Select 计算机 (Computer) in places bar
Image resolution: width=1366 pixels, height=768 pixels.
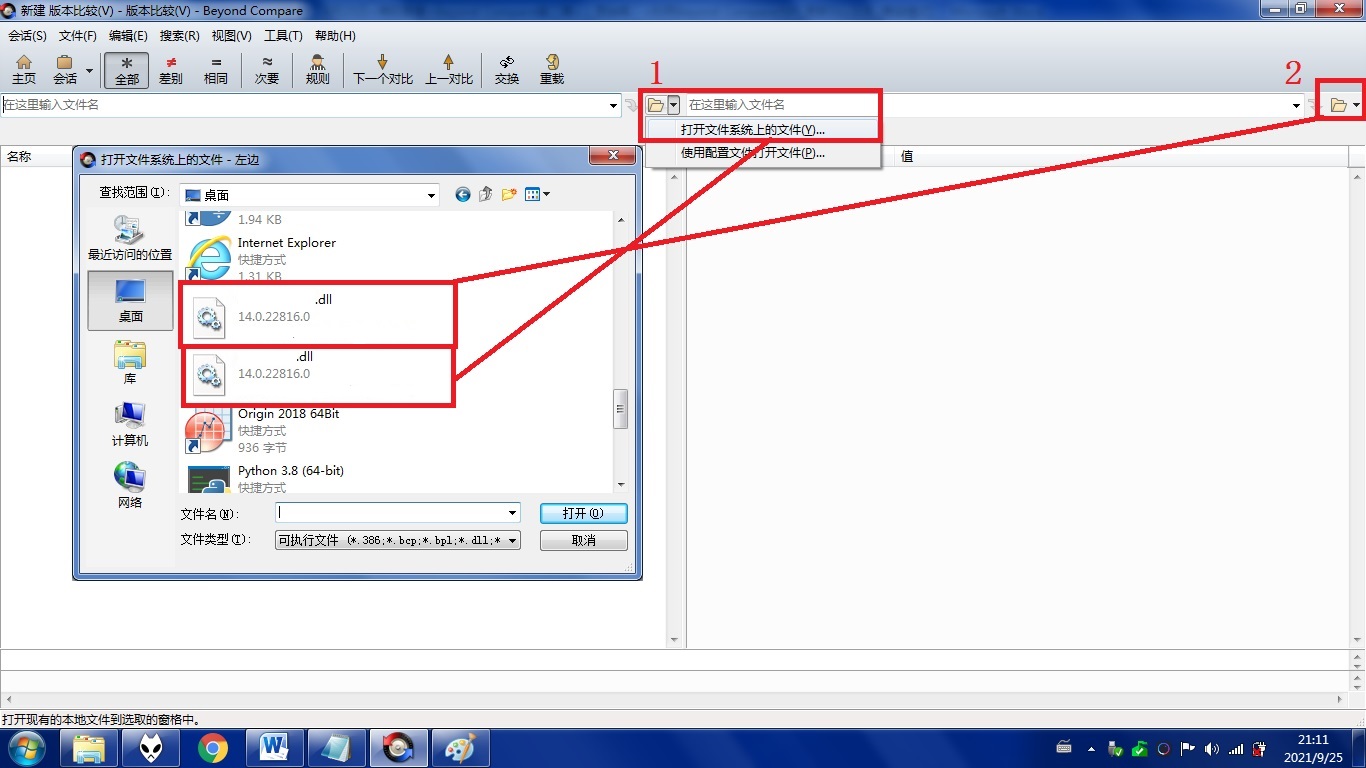tap(130, 424)
